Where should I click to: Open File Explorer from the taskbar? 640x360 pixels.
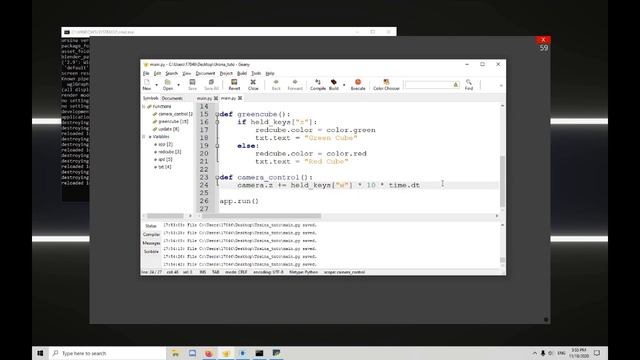pyautogui.click(x=175, y=353)
